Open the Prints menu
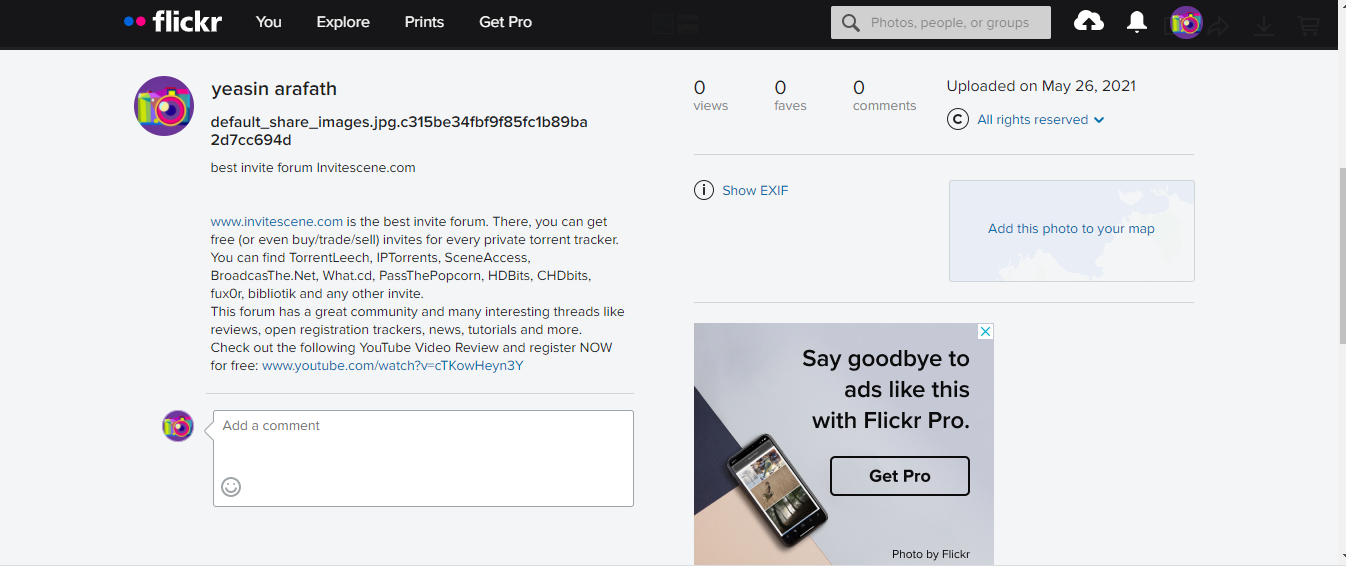Screen dimensions: 1346x572 (424, 22)
